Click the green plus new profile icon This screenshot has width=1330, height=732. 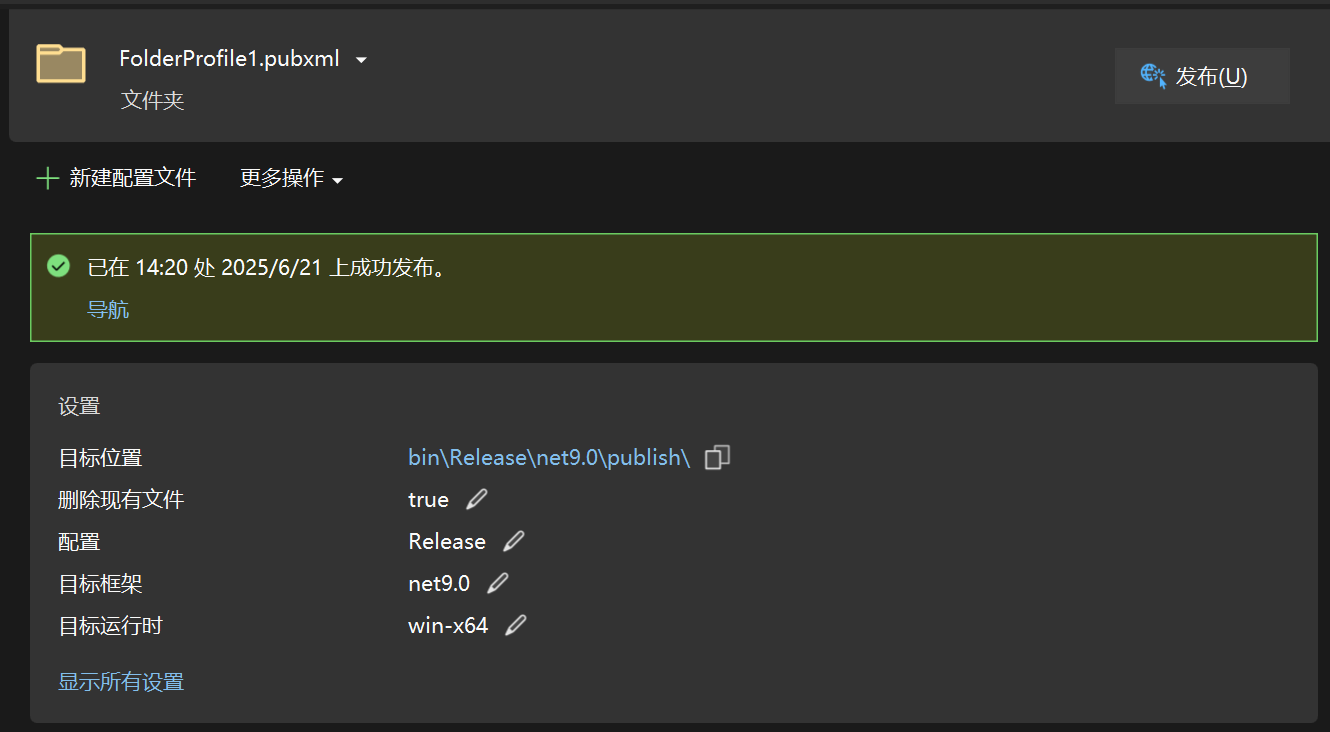[x=47, y=179]
